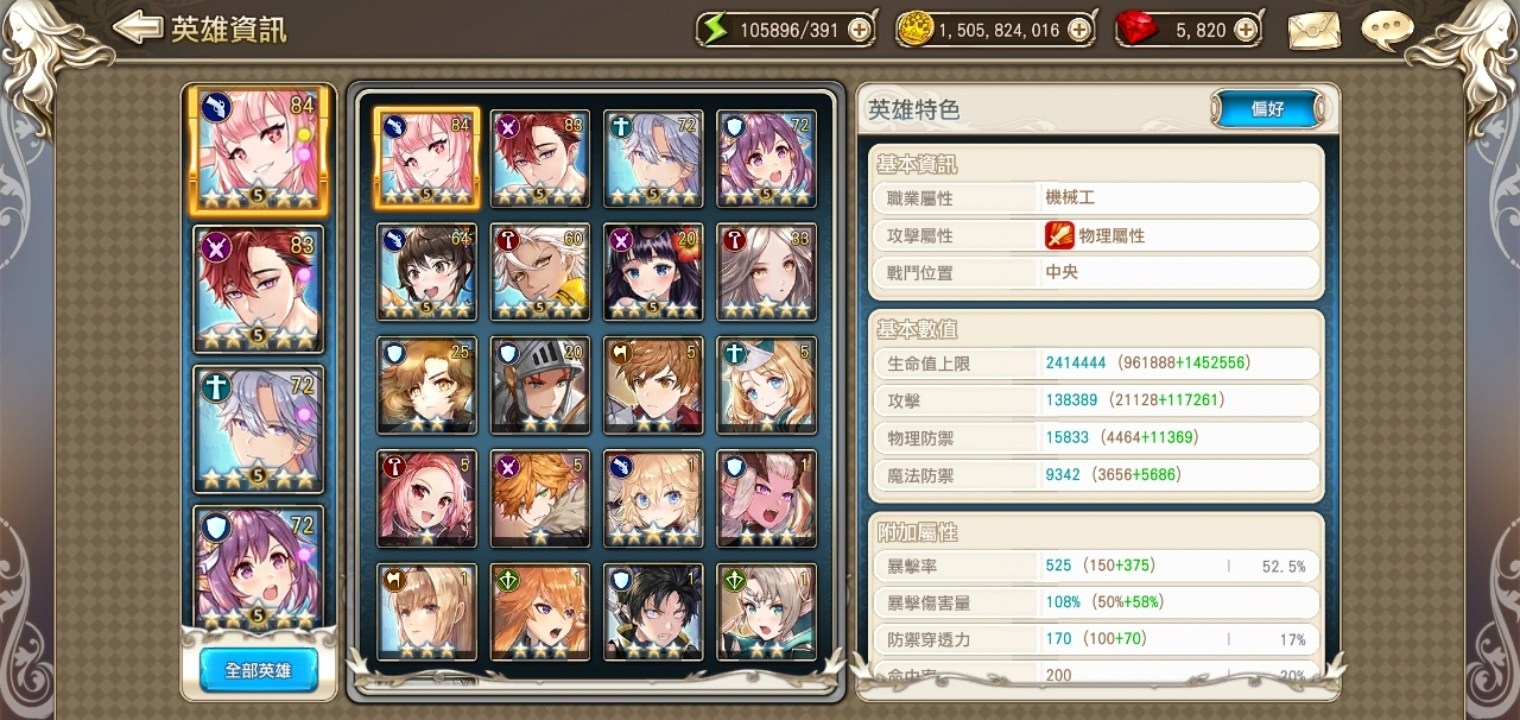Select the white-haired level 60 hero in the grid
The height and width of the screenshot is (720, 1520).
[x=540, y=272]
